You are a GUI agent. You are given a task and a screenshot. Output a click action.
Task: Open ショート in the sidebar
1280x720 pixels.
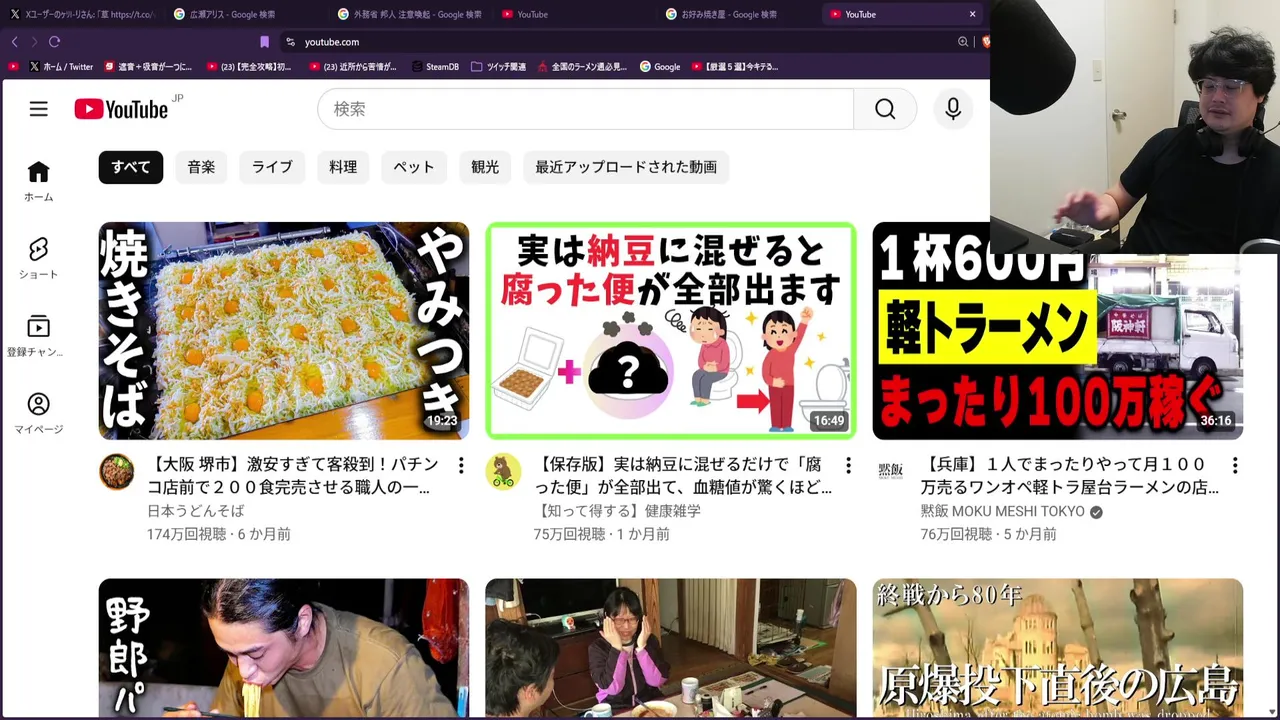[38, 259]
